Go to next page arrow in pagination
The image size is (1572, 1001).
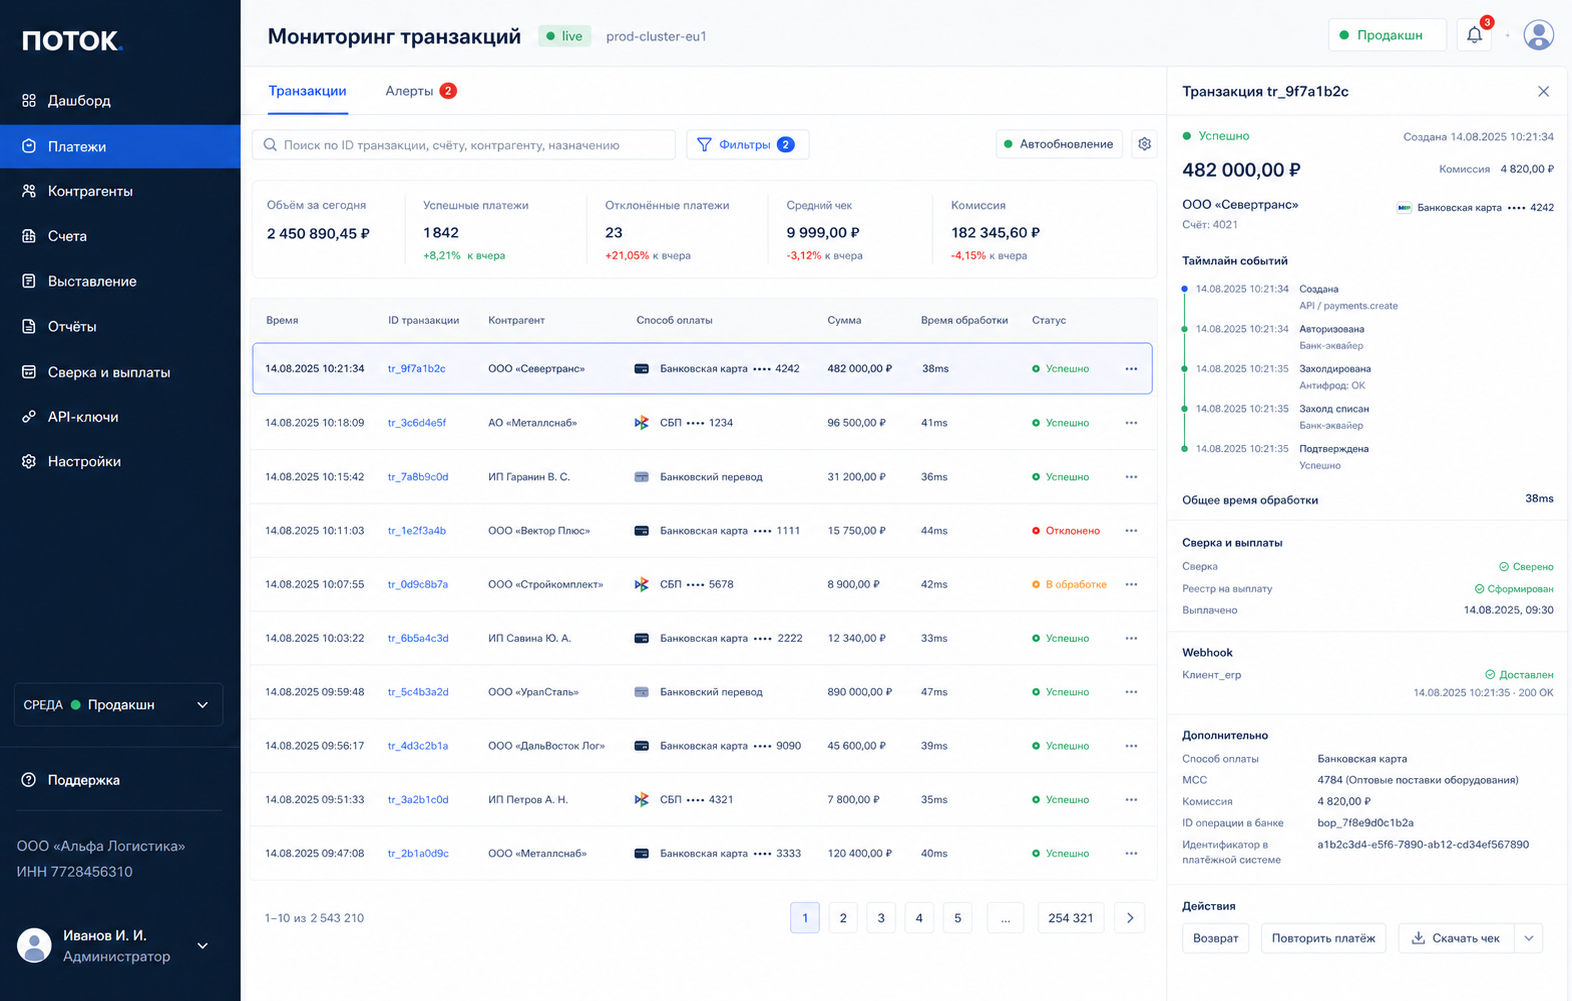tap(1130, 918)
